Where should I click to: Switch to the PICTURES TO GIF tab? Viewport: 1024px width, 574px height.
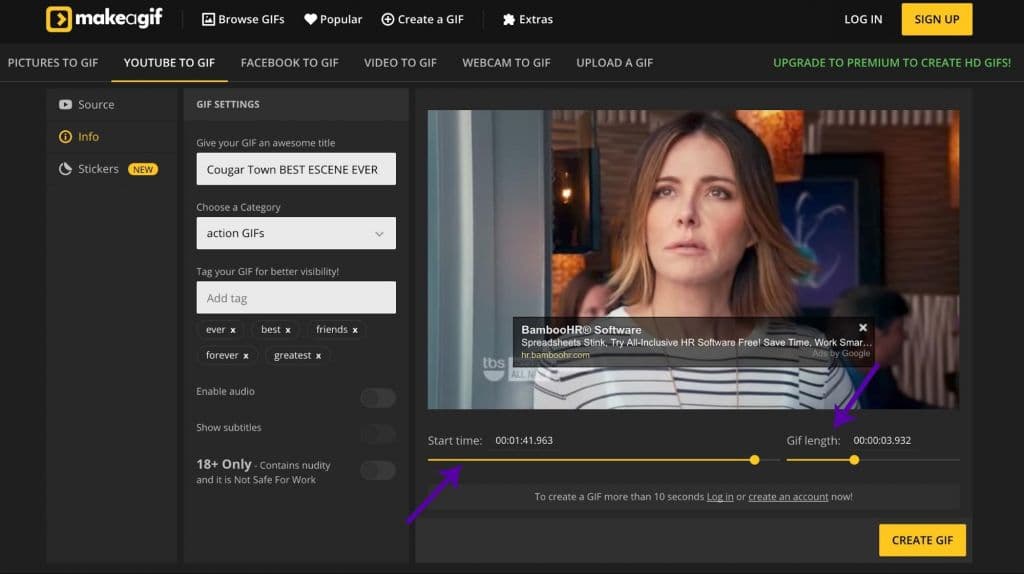point(53,63)
